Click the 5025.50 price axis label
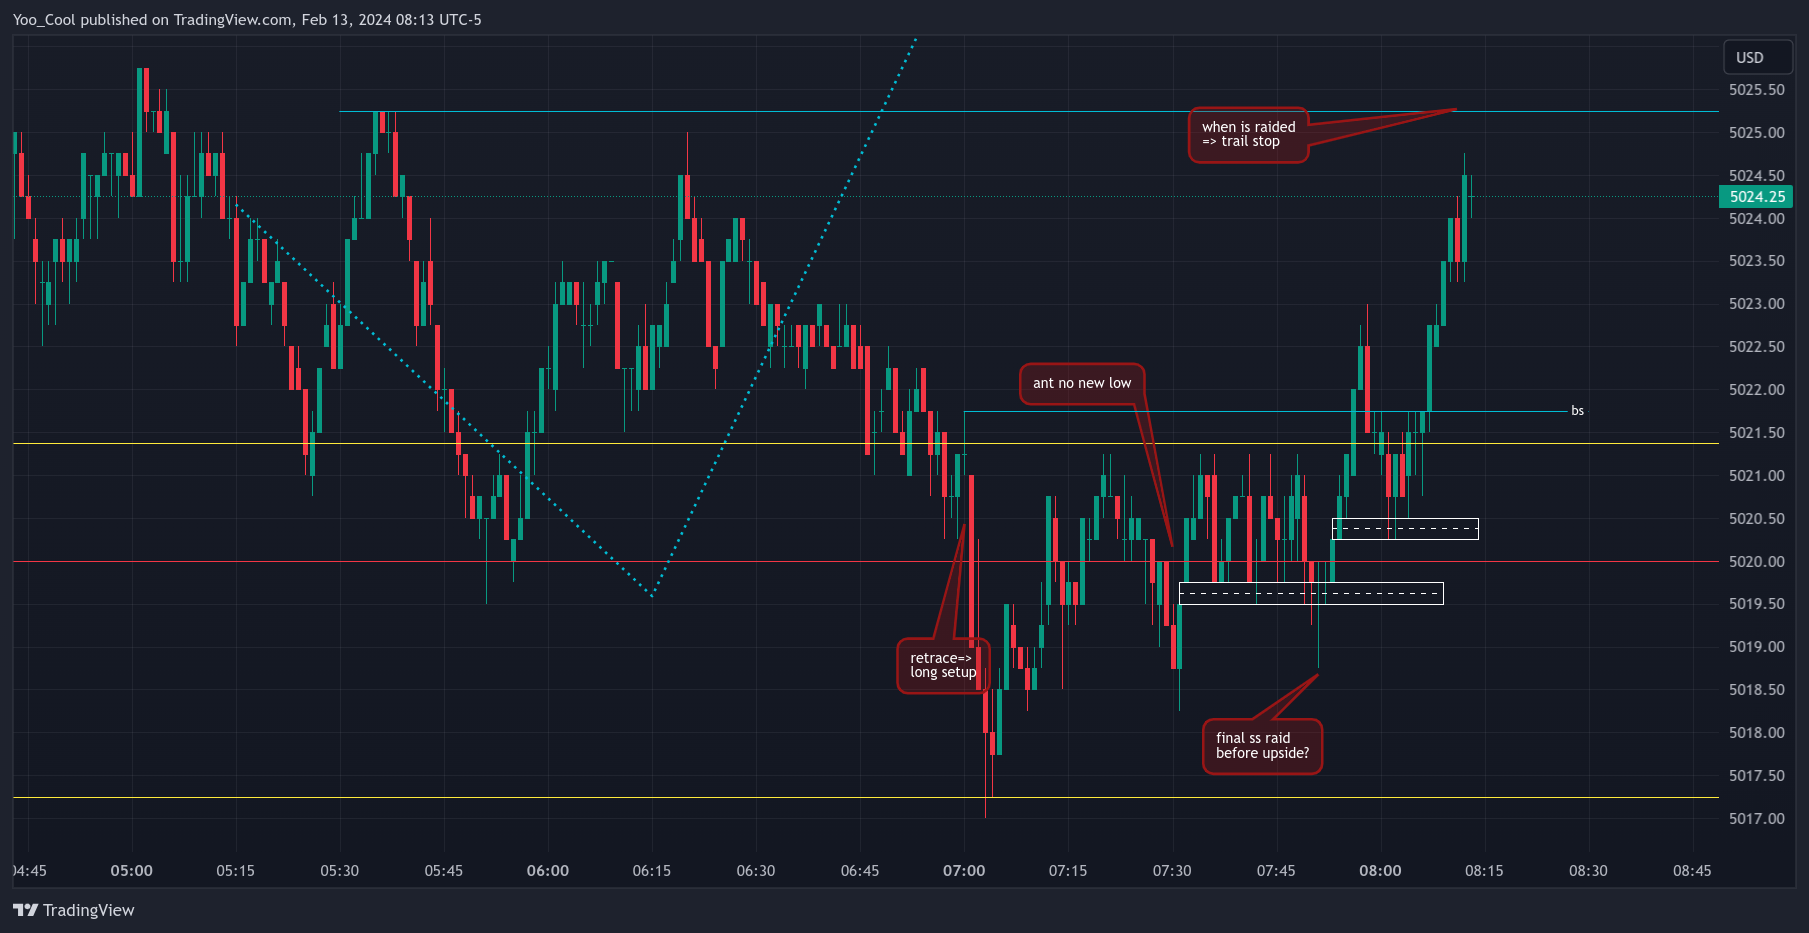The width and height of the screenshot is (1809, 933). [1757, 90]
